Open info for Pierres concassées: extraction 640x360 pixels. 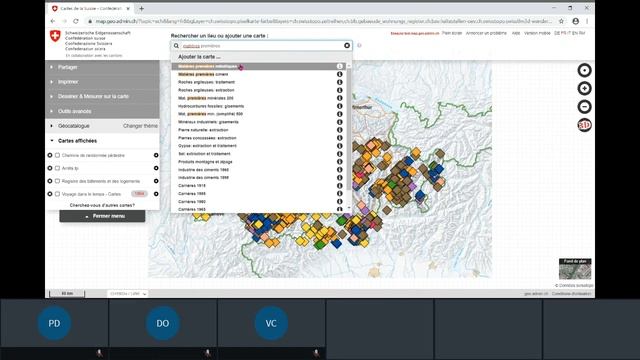pyautogui.click(x=340, y=138)
